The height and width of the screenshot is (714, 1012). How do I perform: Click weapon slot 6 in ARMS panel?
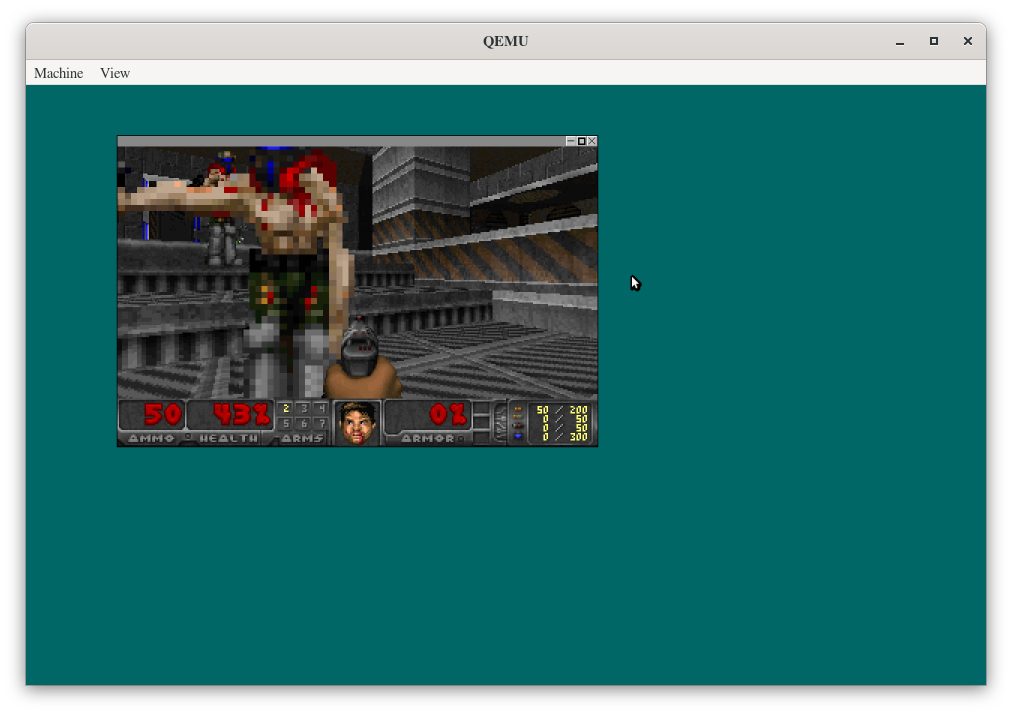(x=304, y=423)
